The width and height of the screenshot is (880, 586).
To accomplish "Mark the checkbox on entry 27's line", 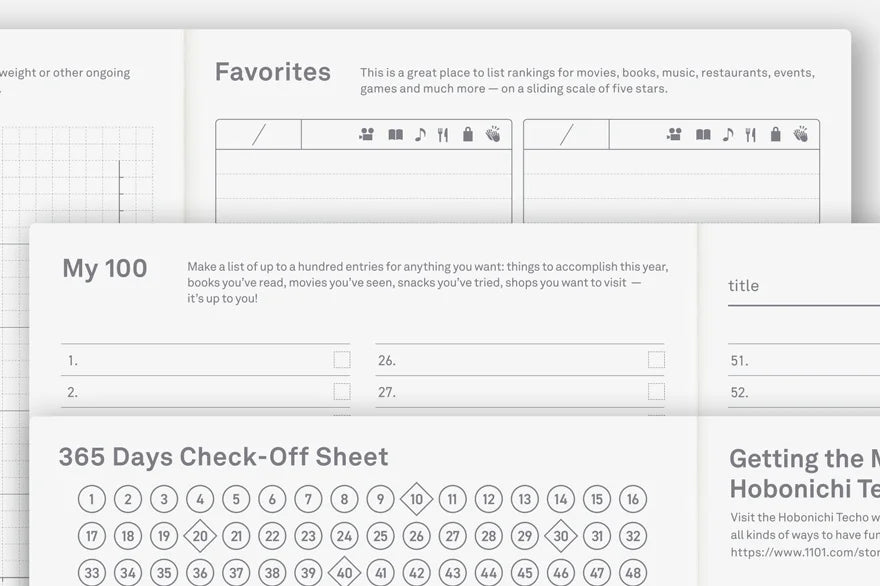I will point(656,391).
